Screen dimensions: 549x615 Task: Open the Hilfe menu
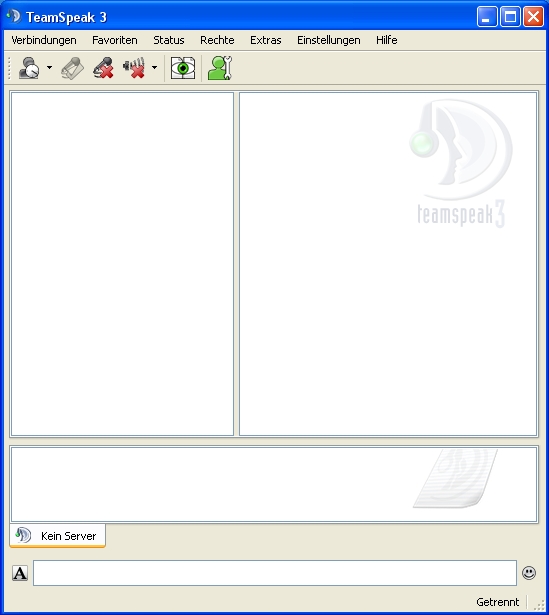tap(387, 40)
